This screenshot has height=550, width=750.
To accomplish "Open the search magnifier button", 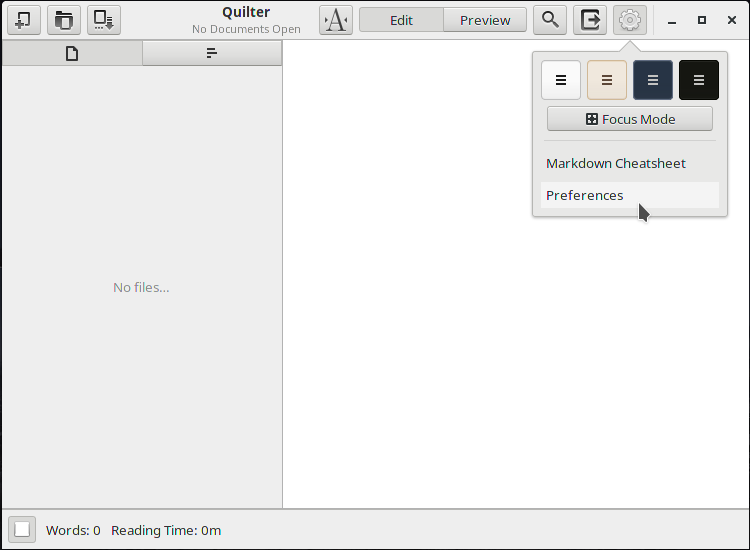I will pyautogui.click(x=550, y=20).
